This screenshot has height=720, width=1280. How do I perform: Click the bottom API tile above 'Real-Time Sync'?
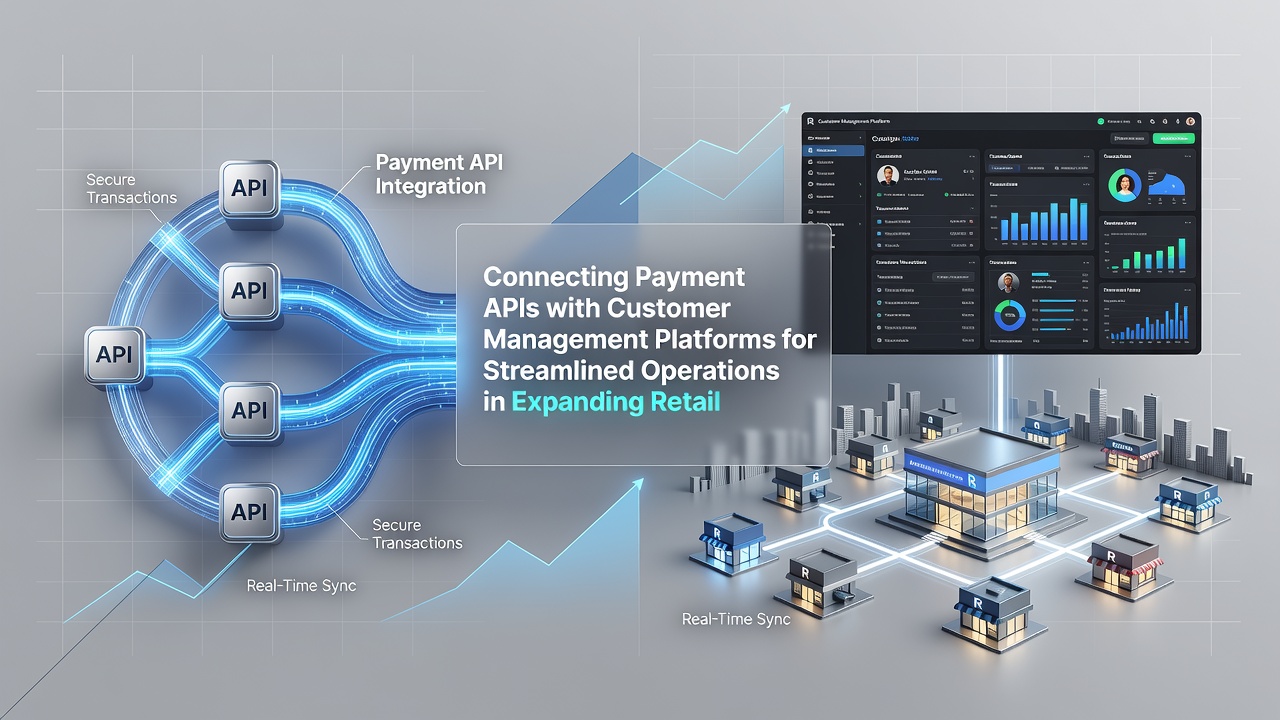(x=248, y=511)
